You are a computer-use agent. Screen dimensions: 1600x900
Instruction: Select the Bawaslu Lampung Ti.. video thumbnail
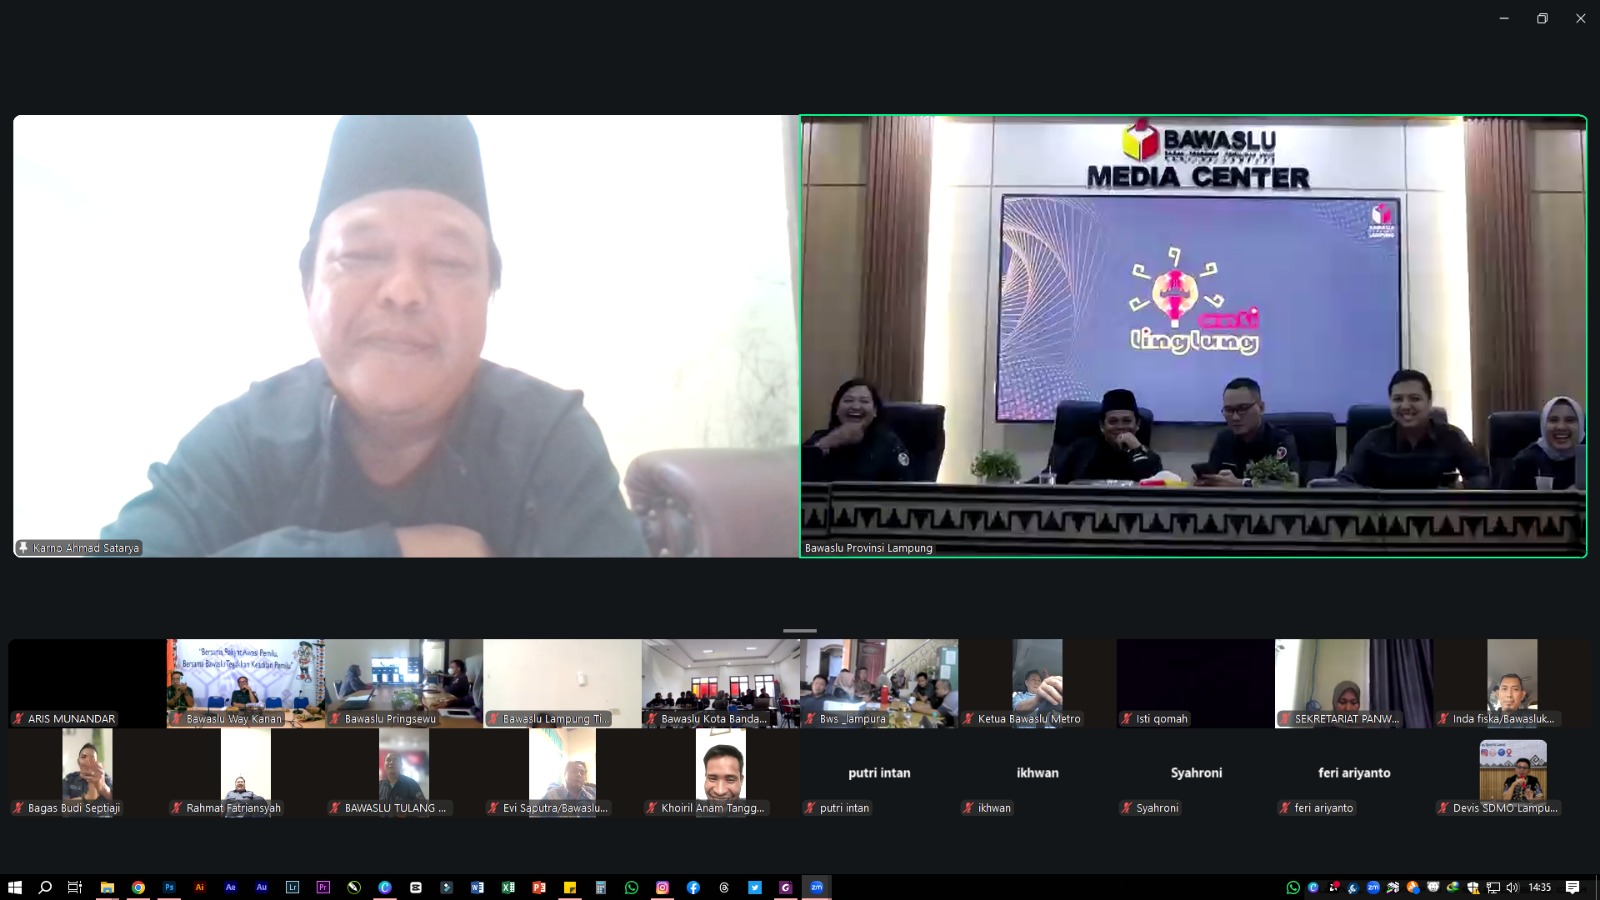pyautogui.click(x=563, y=684)
